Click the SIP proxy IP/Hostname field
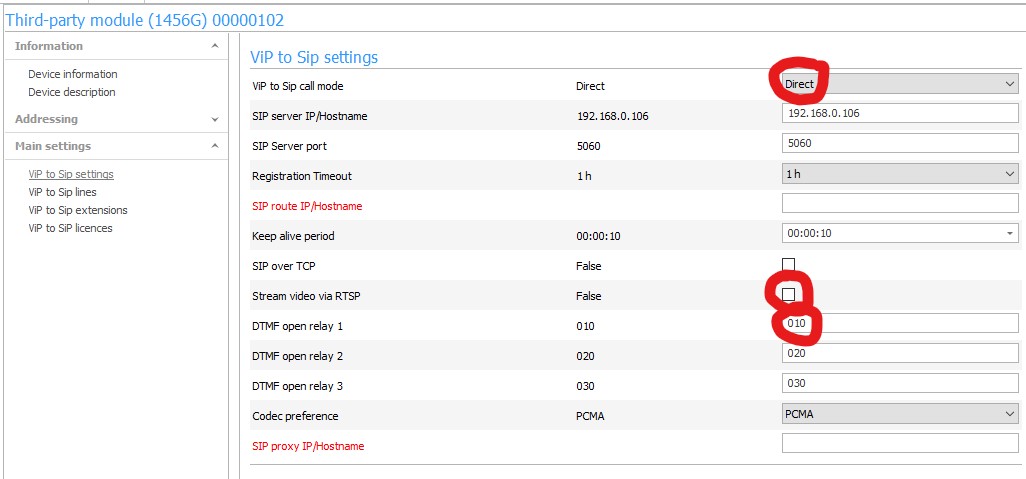The height and width of the screenshot is (479, 1026). [x=899, y=444]
